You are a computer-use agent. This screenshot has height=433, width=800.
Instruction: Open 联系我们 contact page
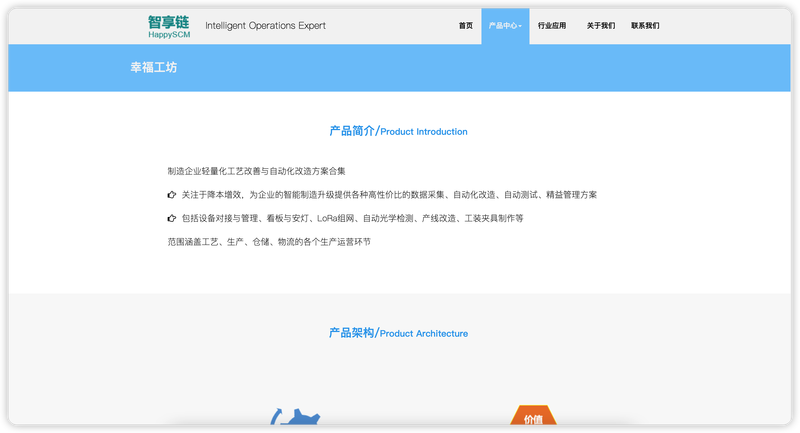point(645,26)
